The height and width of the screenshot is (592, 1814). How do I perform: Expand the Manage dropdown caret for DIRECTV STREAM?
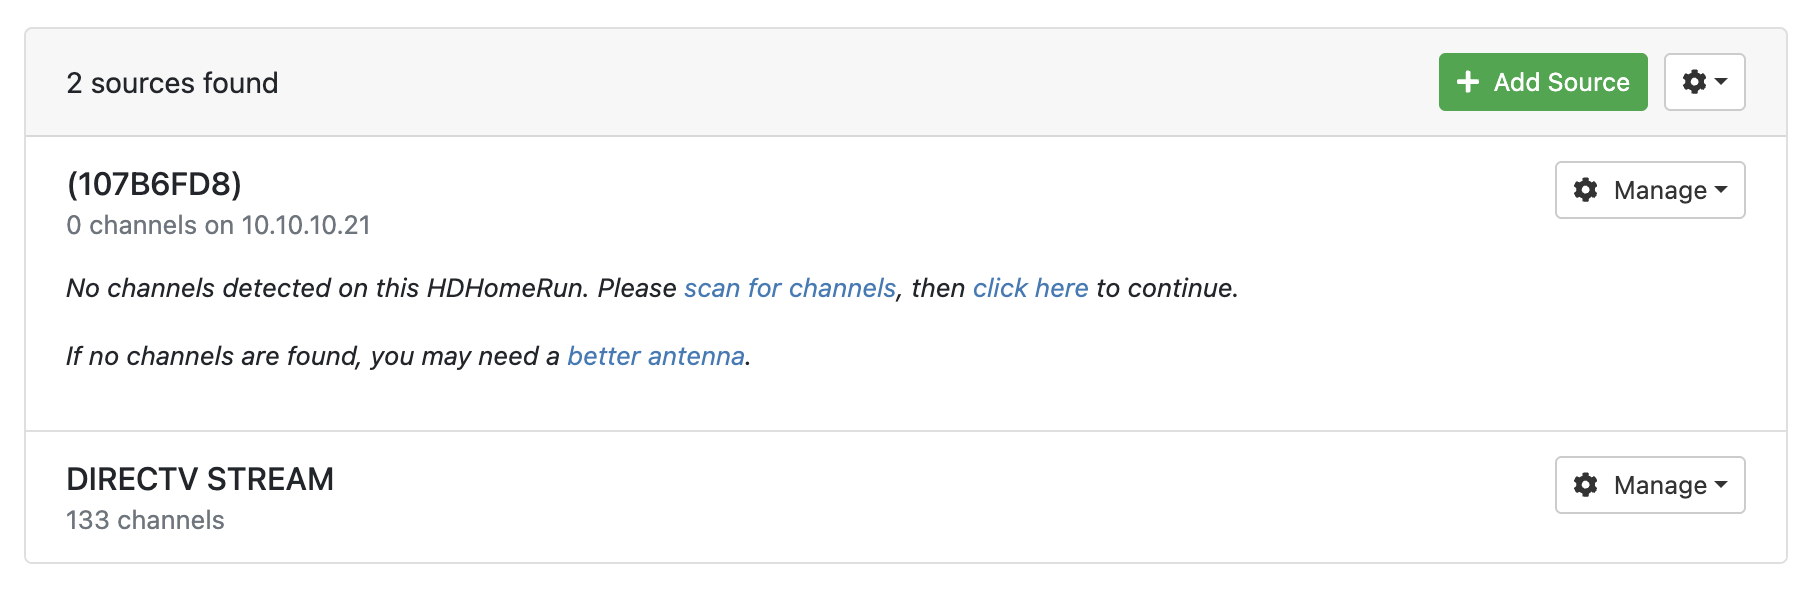point(1721,485)
